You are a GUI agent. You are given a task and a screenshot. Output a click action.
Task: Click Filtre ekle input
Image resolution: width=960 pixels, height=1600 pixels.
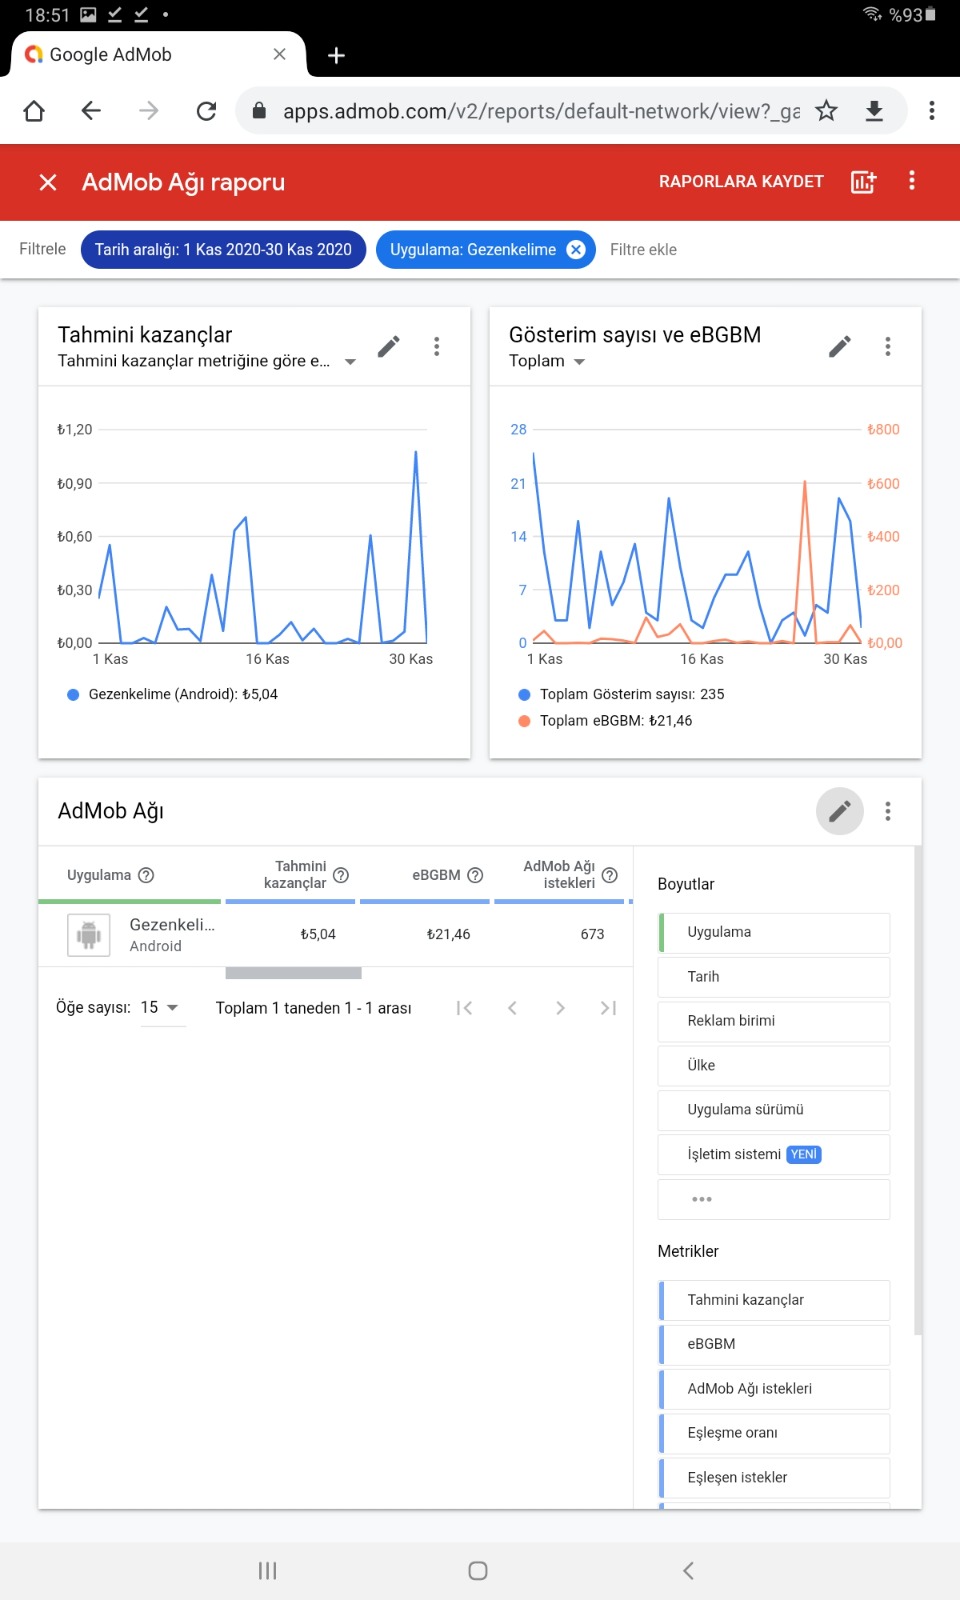(643, 250)
